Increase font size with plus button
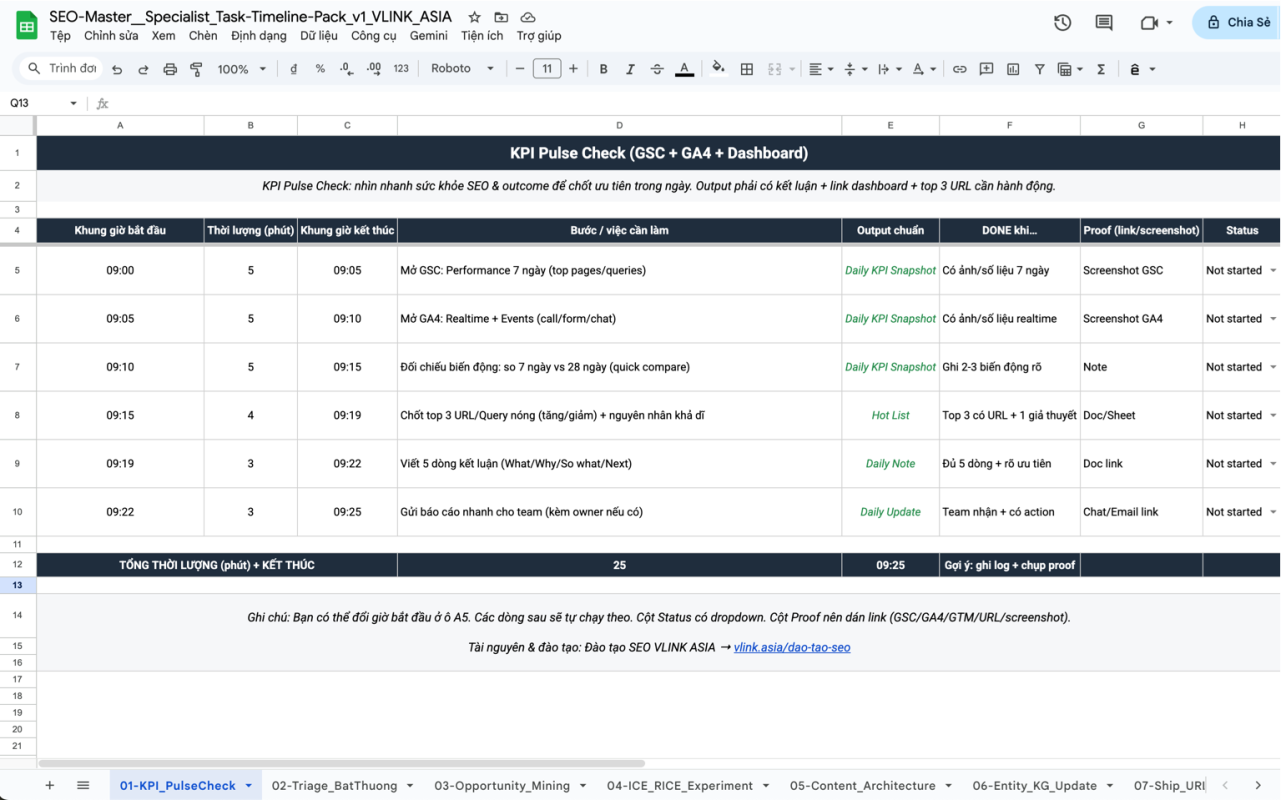This screenshot has width=1281, height=800. 573,69
